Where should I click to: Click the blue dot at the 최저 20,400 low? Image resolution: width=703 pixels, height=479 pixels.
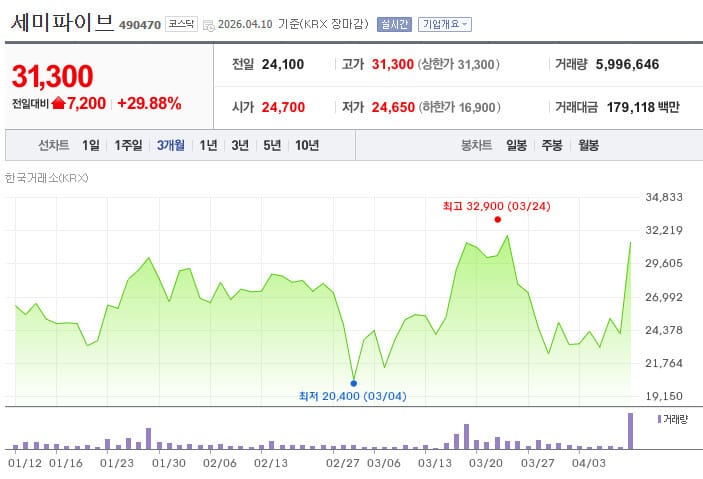(353, 382)
